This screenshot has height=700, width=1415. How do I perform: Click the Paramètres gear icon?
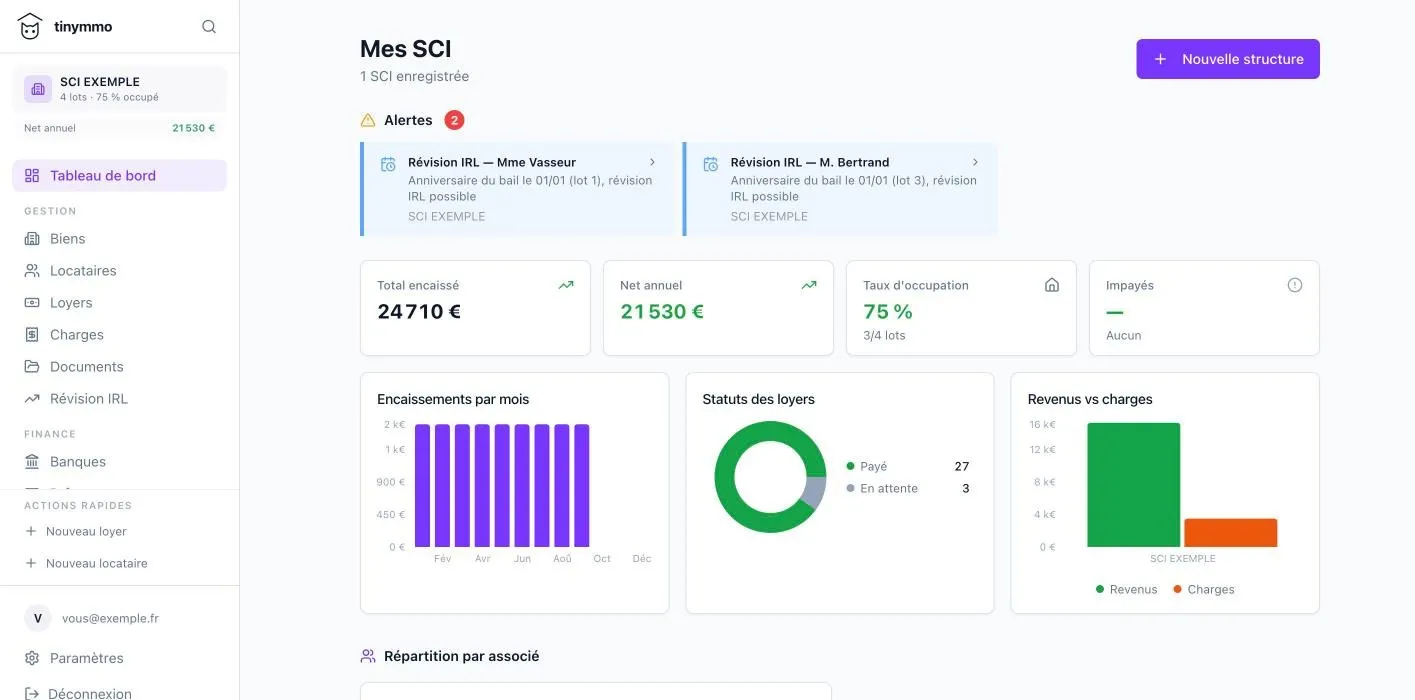coord(32,658)
